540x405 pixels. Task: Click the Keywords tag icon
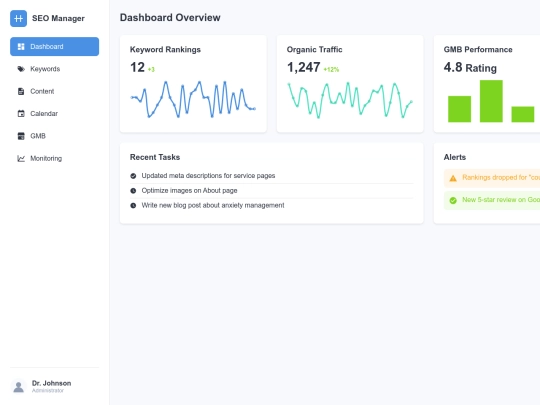[x=21, y=69]
